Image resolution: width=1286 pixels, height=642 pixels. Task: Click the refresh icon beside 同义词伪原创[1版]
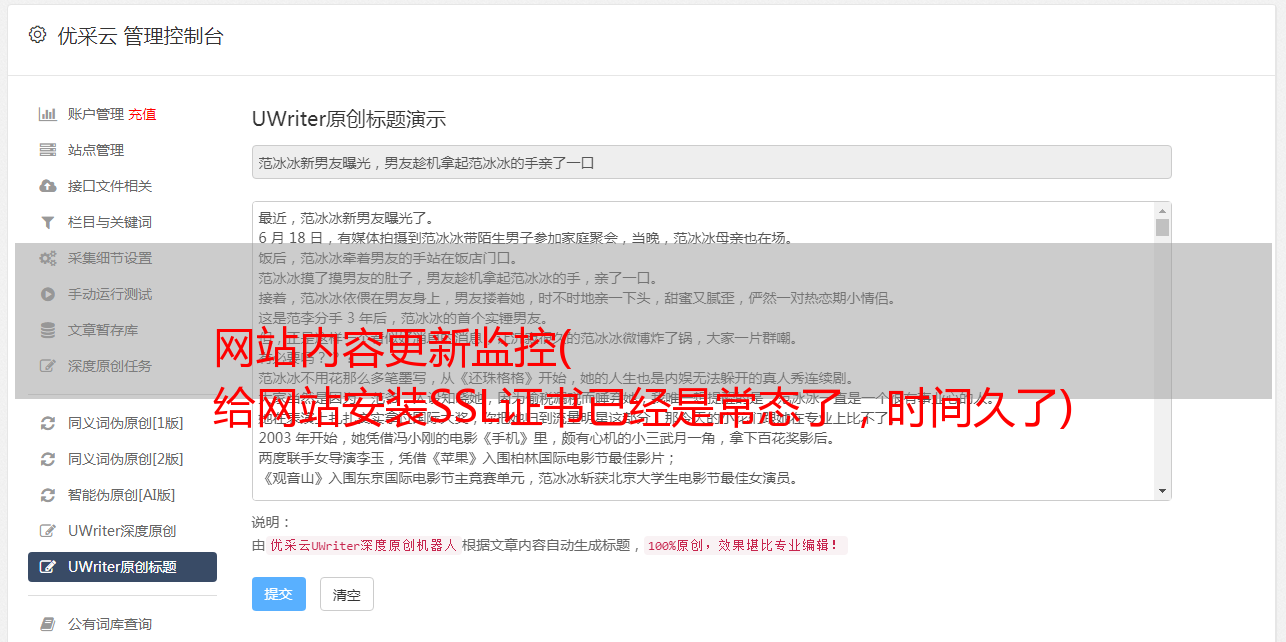[47, 423]
